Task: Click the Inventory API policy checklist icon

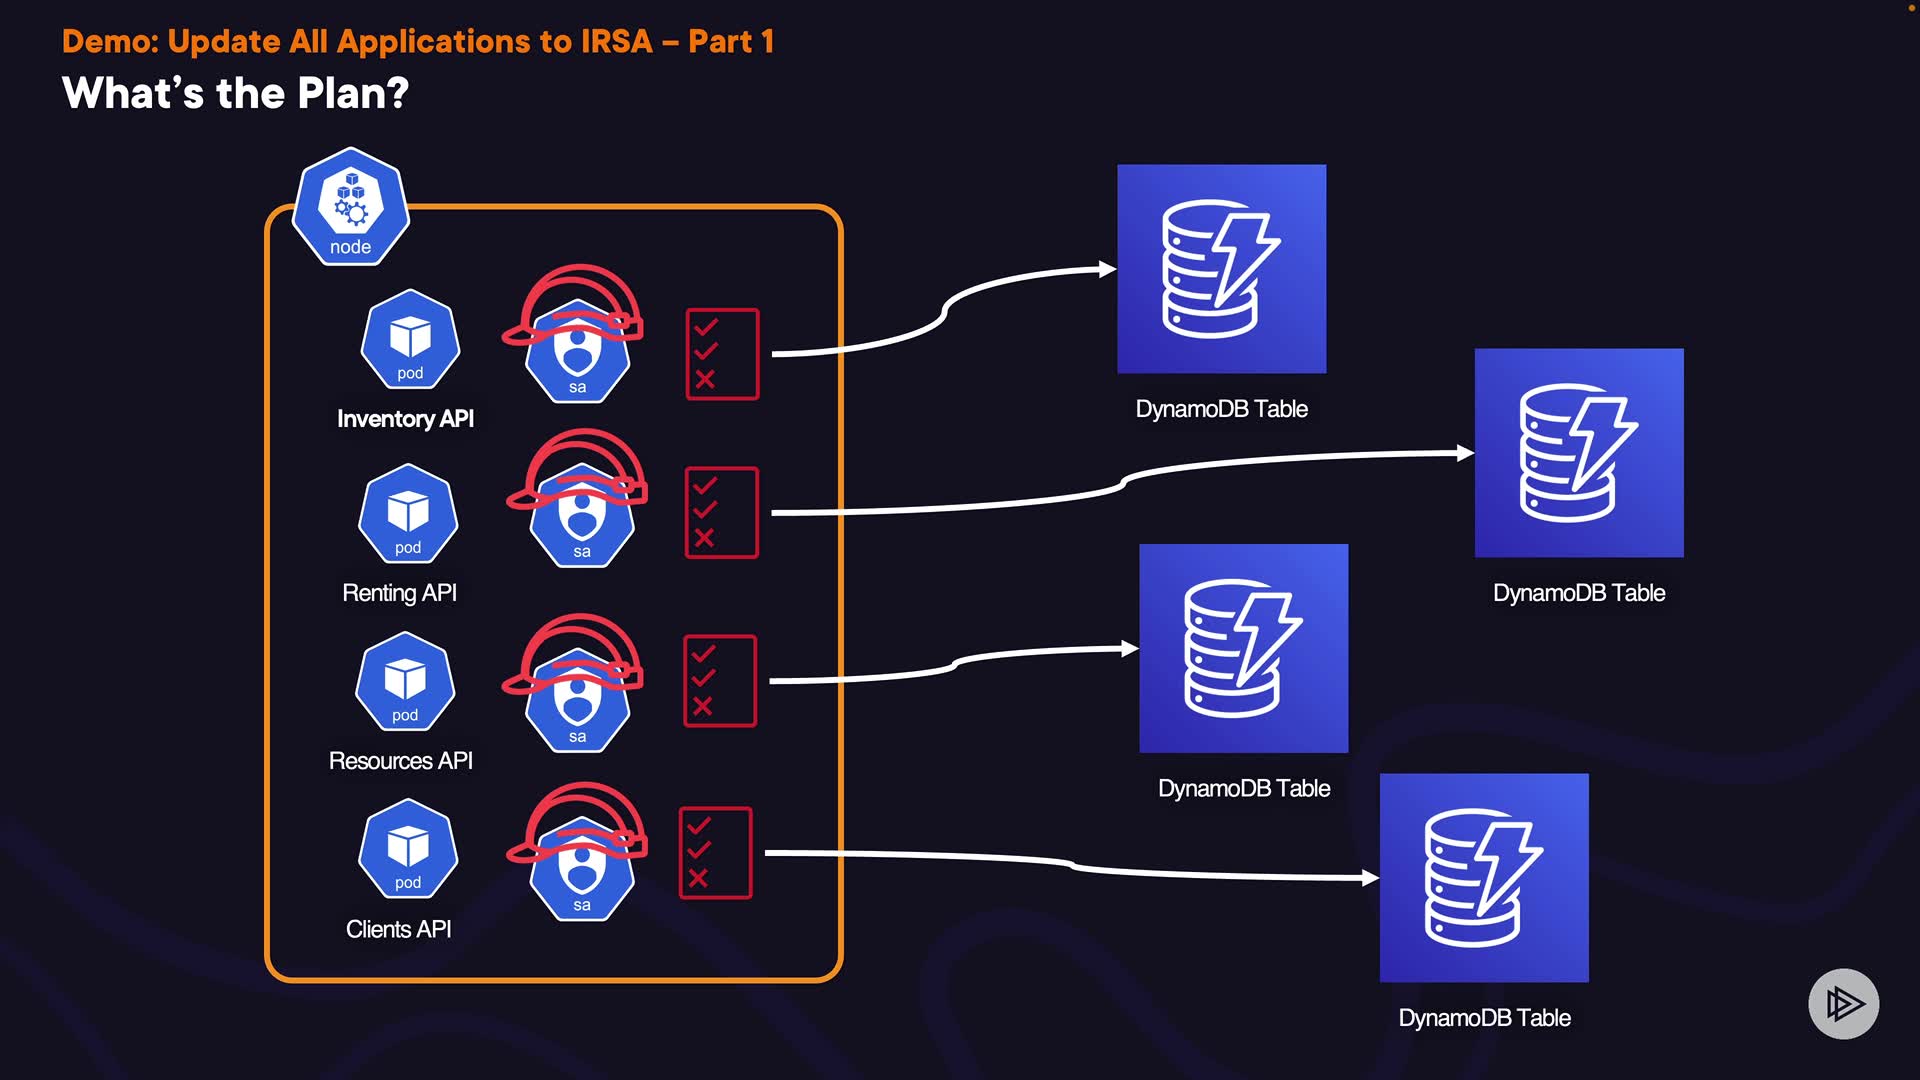Action: tap(722, 354)
